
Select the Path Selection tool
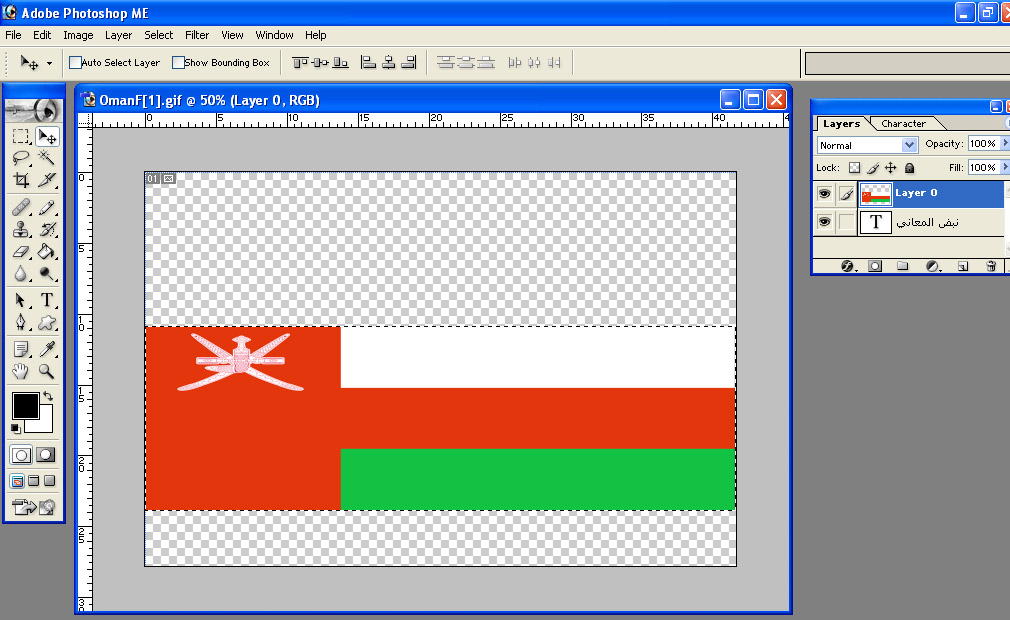point(21,301)
